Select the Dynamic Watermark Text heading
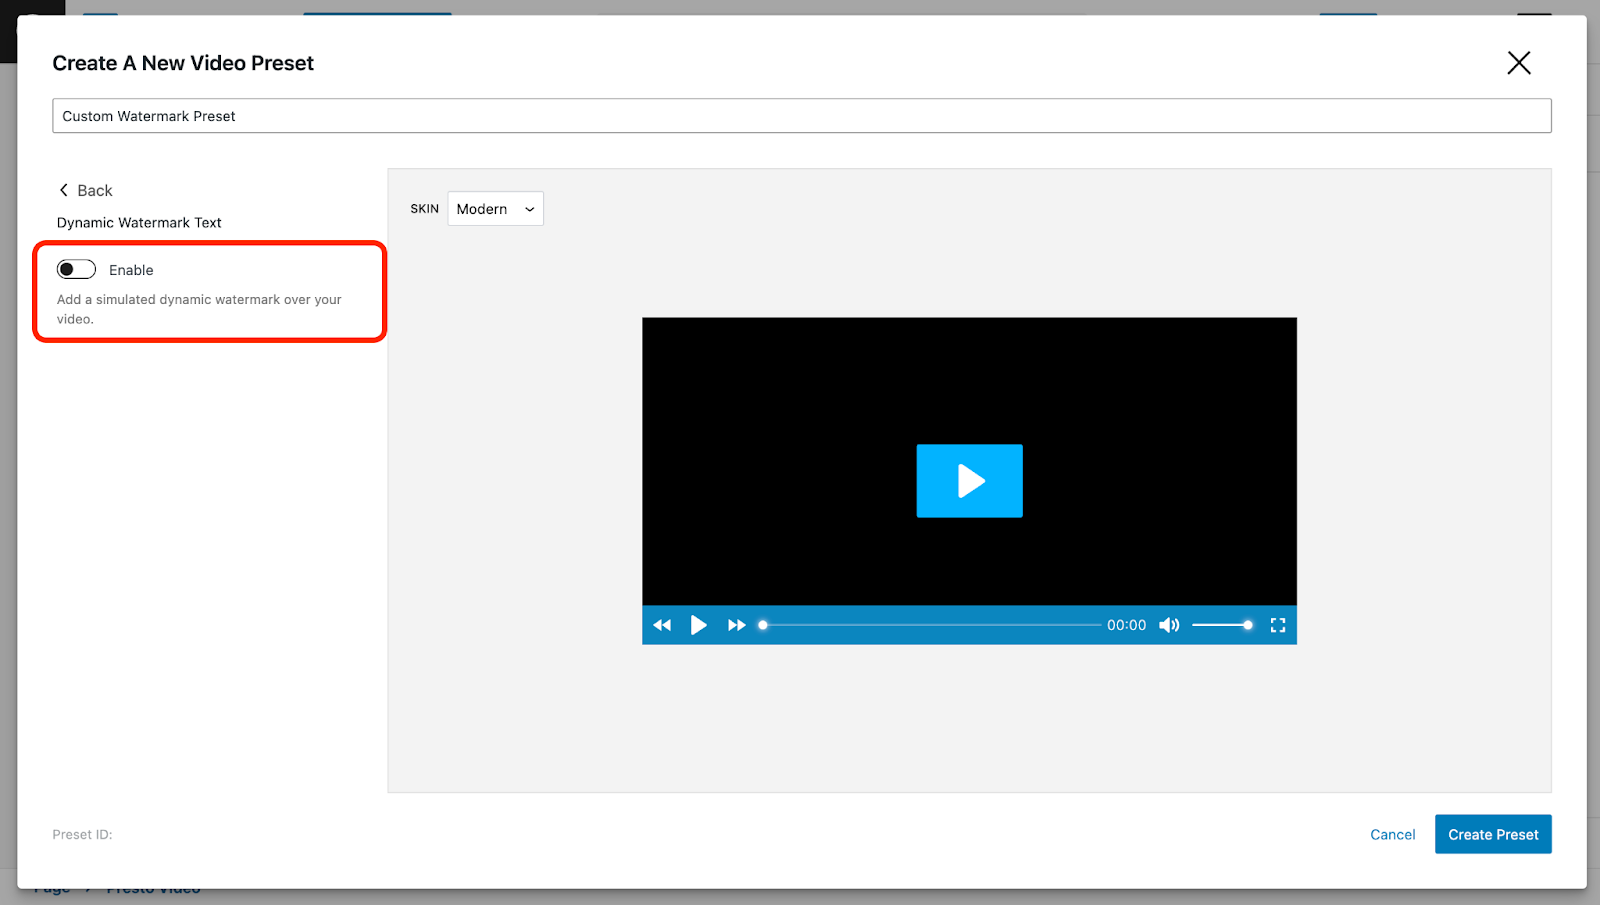This screenshot has width=1600, height=905. [x=139, y=223]
